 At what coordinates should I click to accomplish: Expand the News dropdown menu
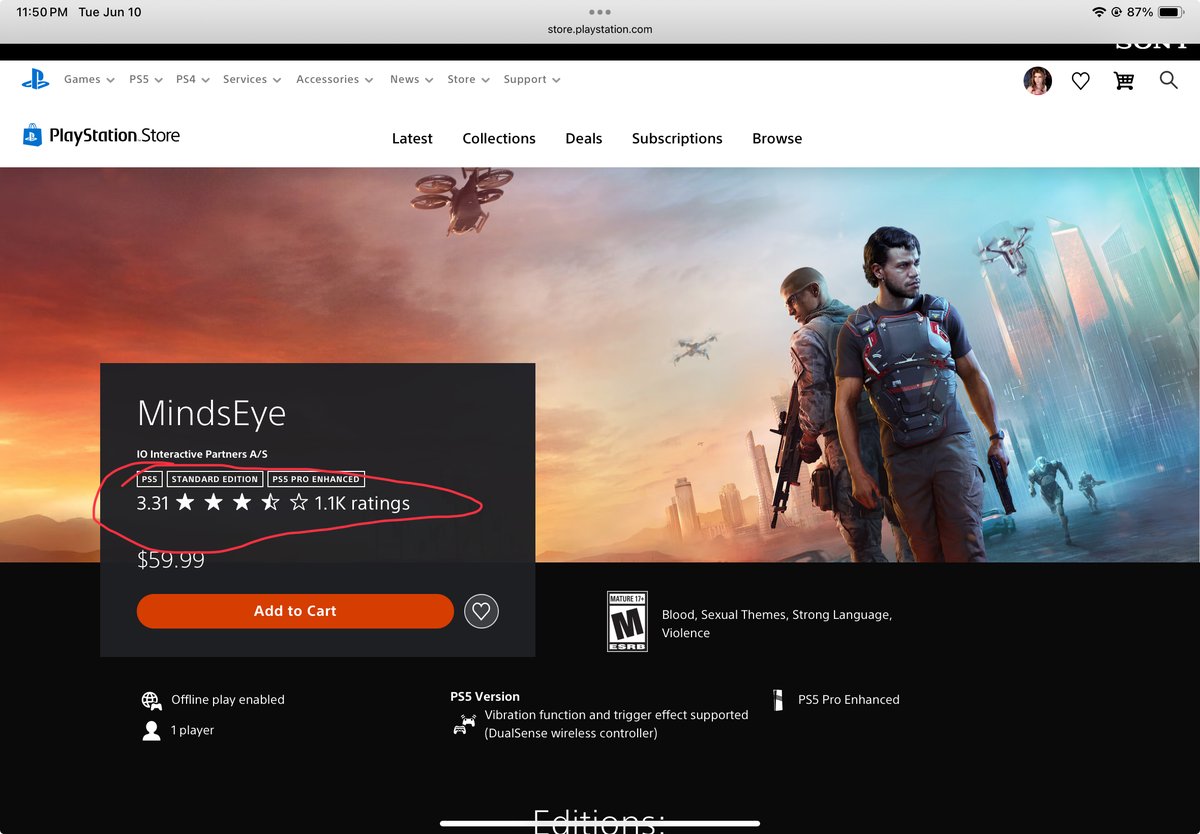pos(411,80)
